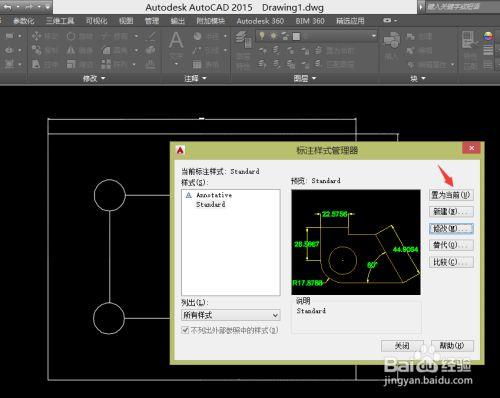Click the Redo arrow in quick access toolbar
Viewport: 500px width, 398px height.
(28, 7)
